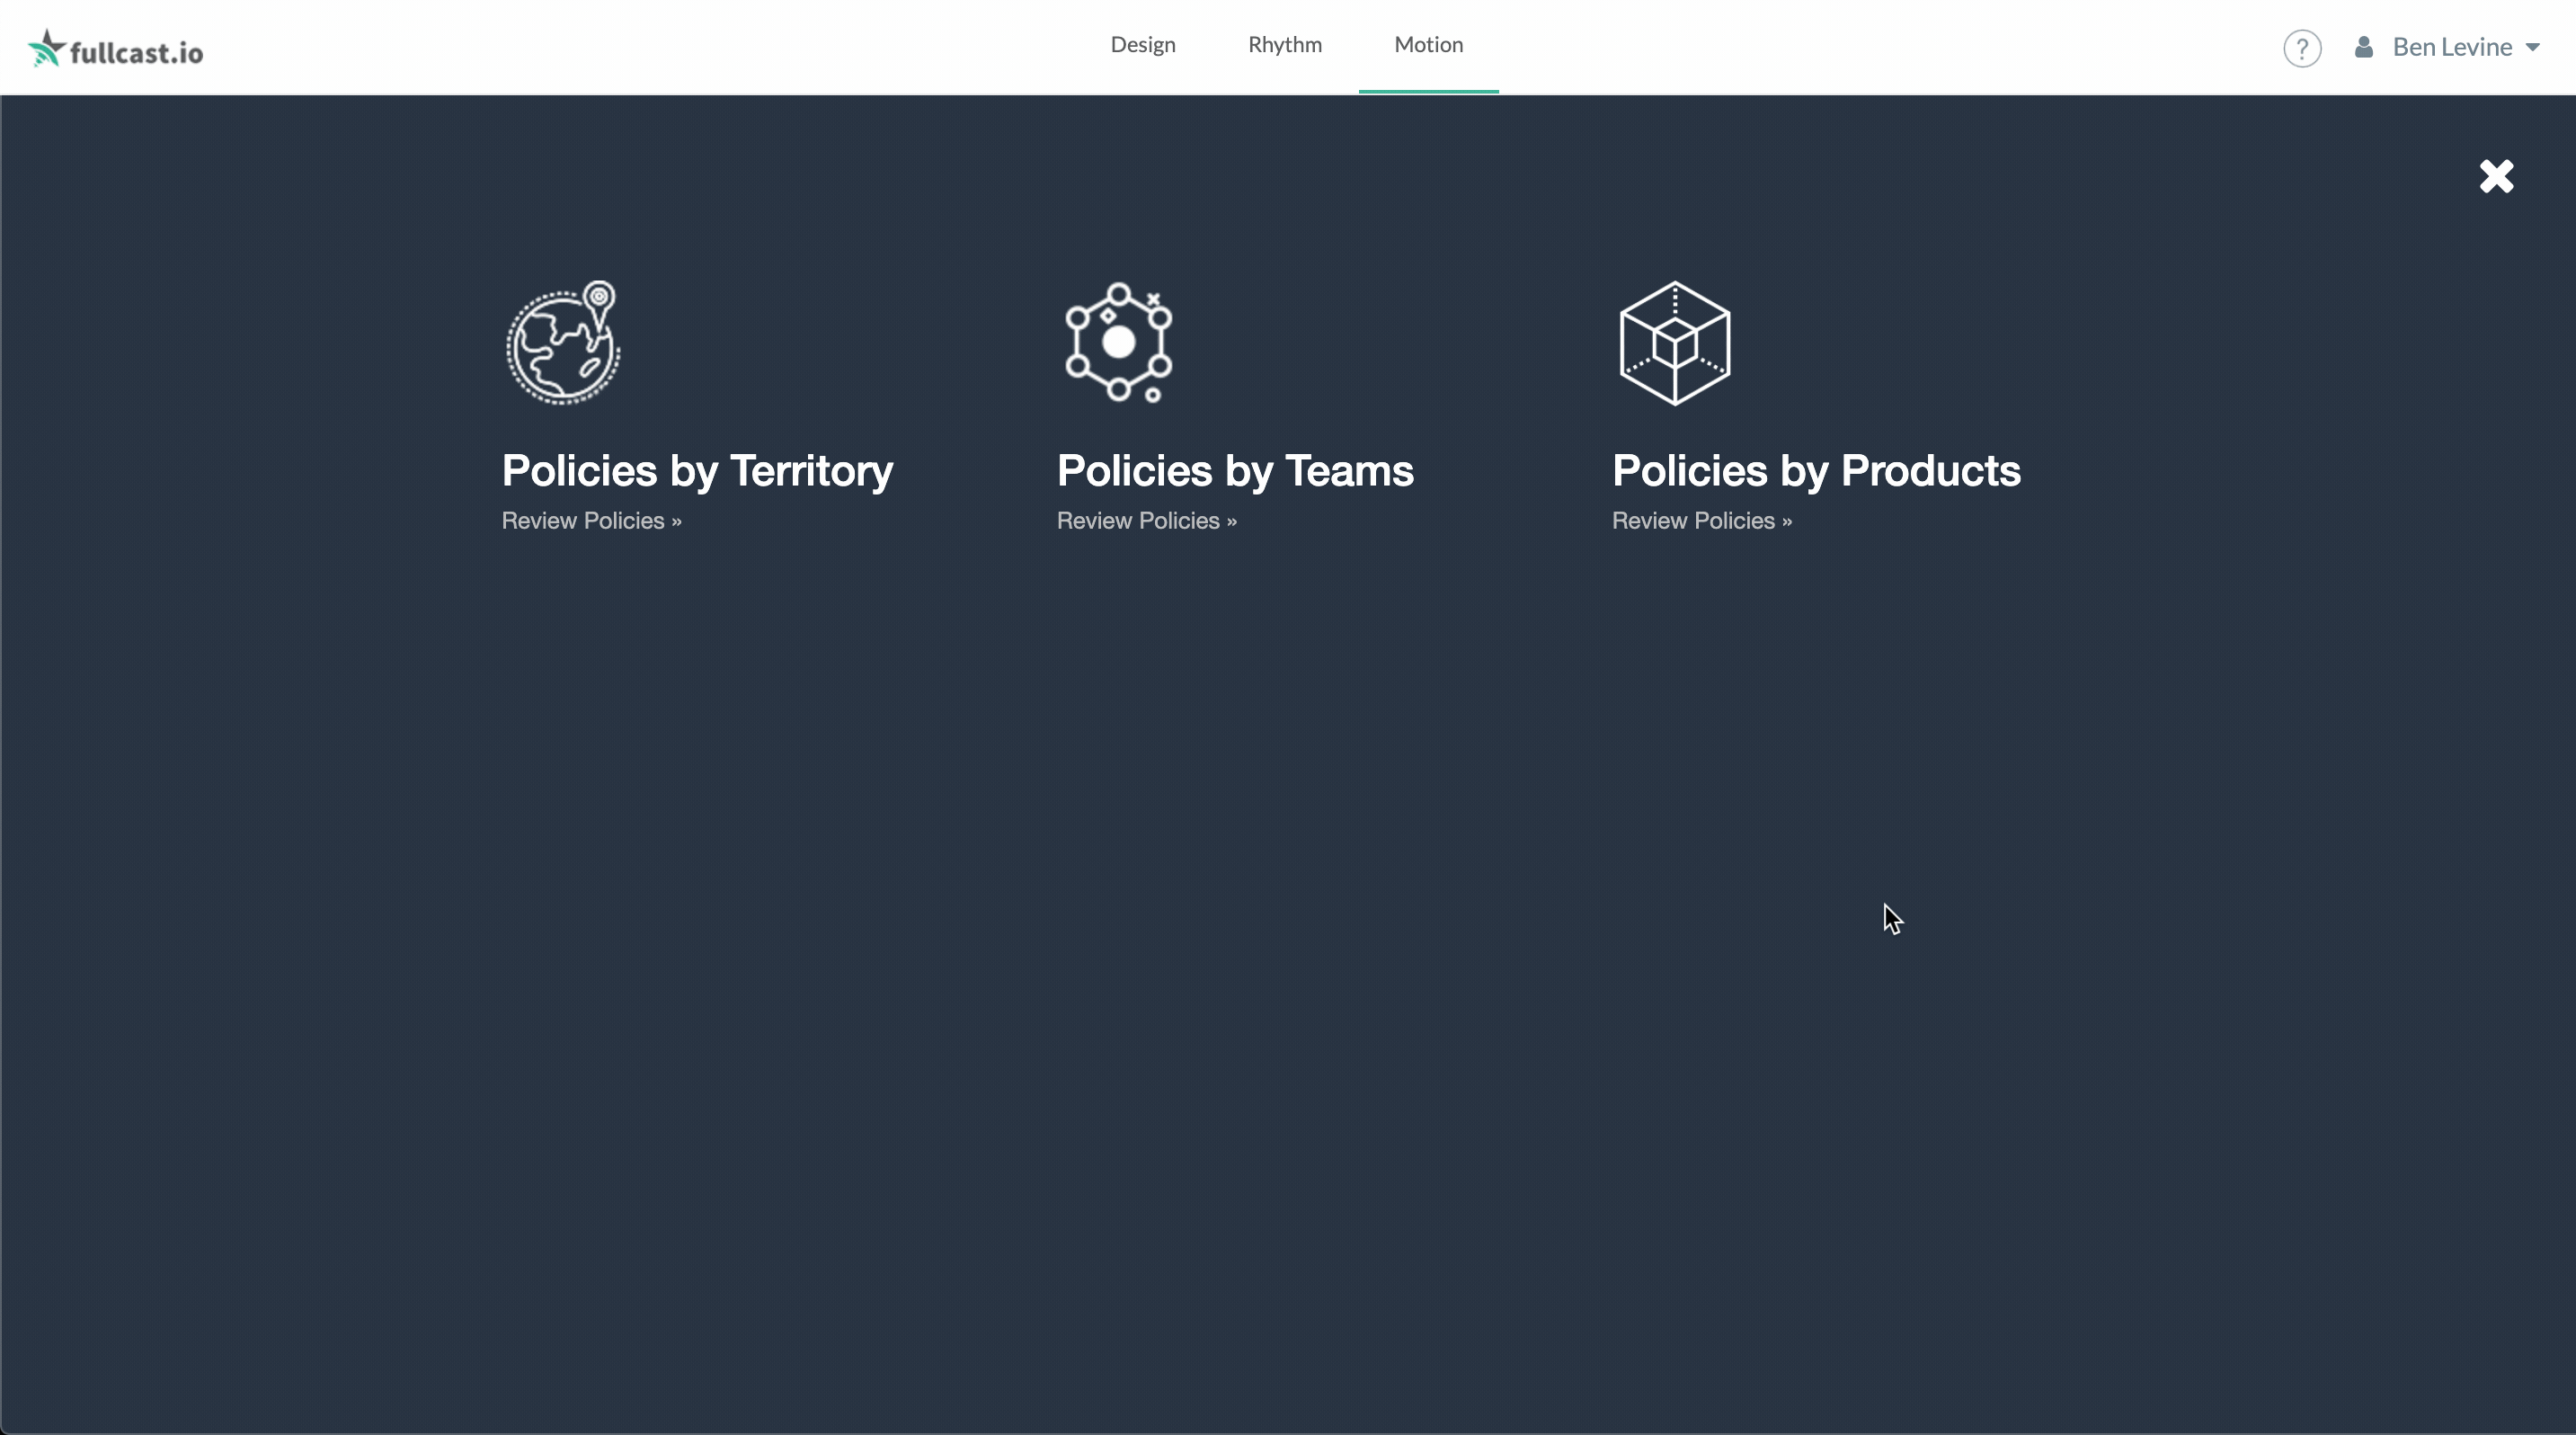
Task: Close the policies overlay with X
Action: [x=2496, y=177]
